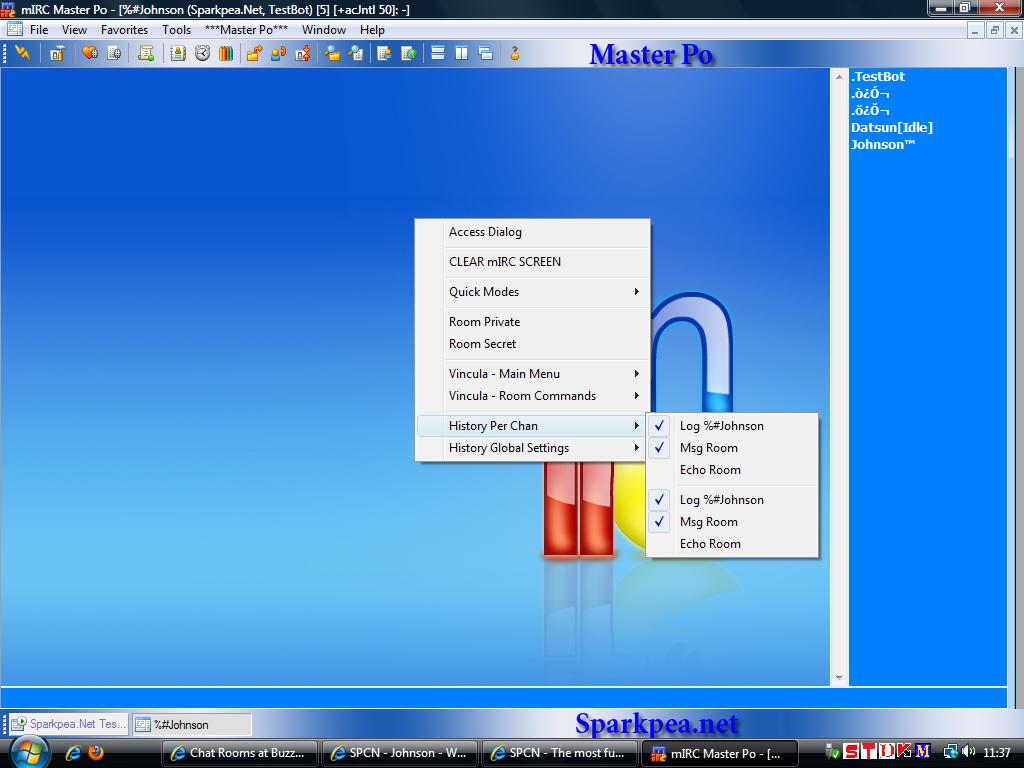
Task: Open the Address Book toolbar icon
Action: click(178, 53)
